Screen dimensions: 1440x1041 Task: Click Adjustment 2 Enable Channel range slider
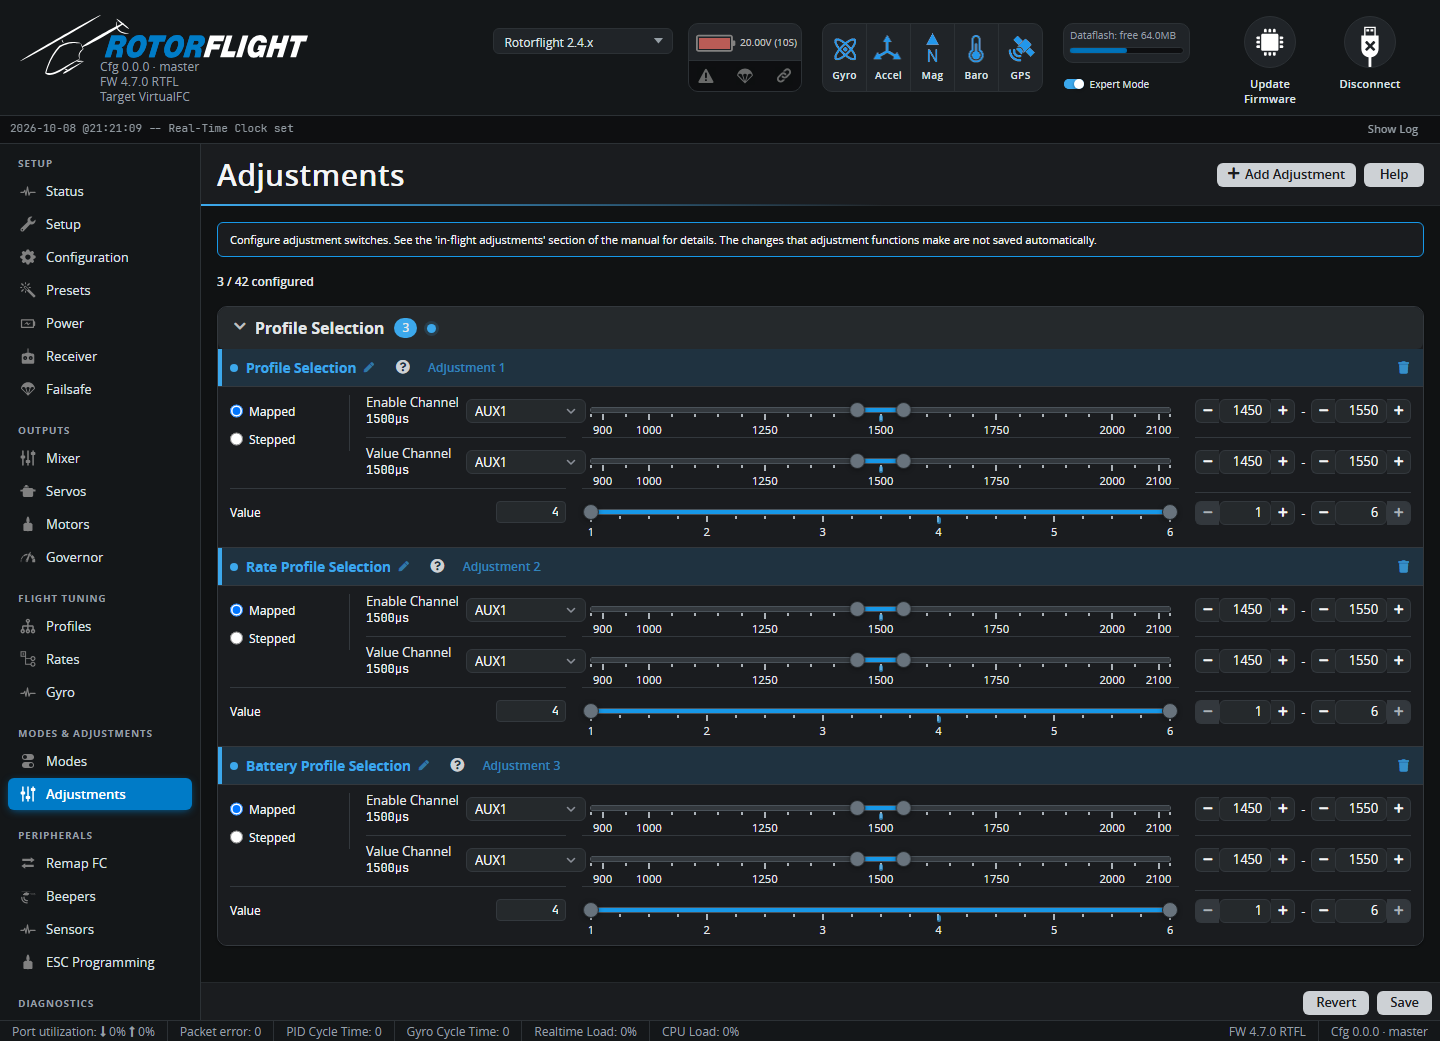880,609
